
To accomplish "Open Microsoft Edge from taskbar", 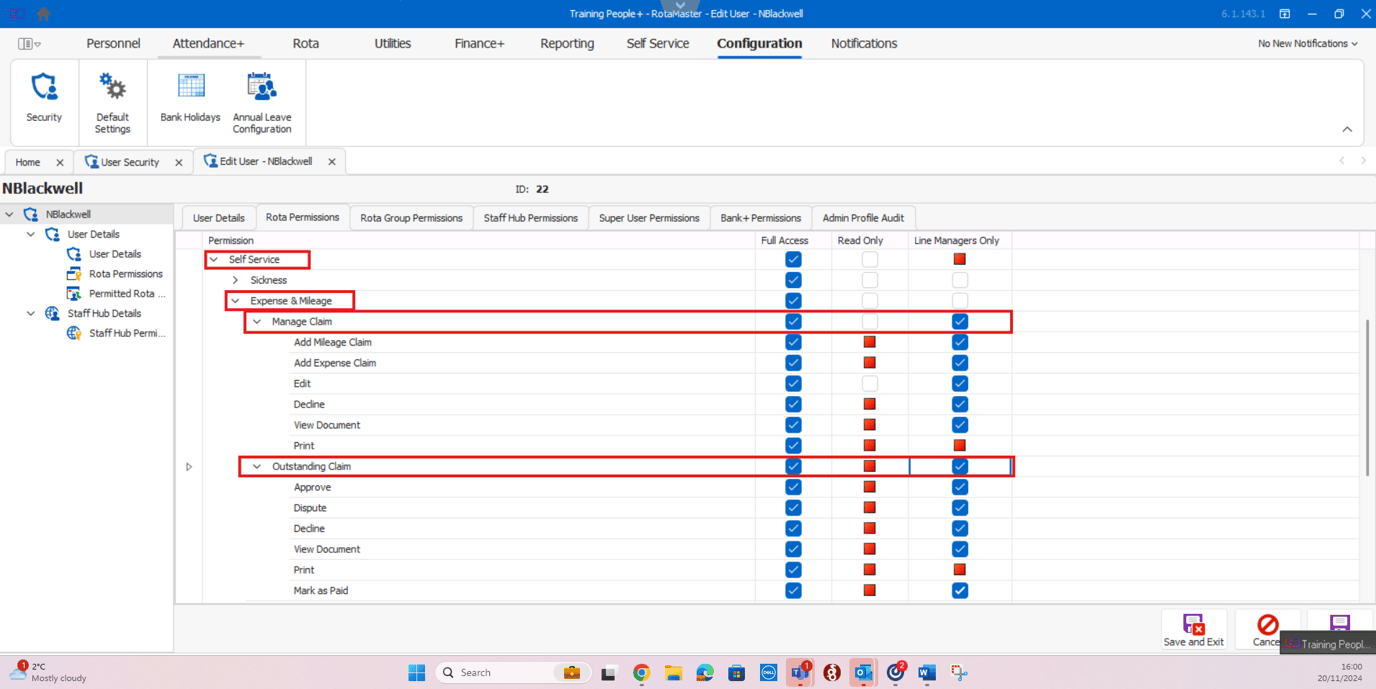I will click(705, 673).
